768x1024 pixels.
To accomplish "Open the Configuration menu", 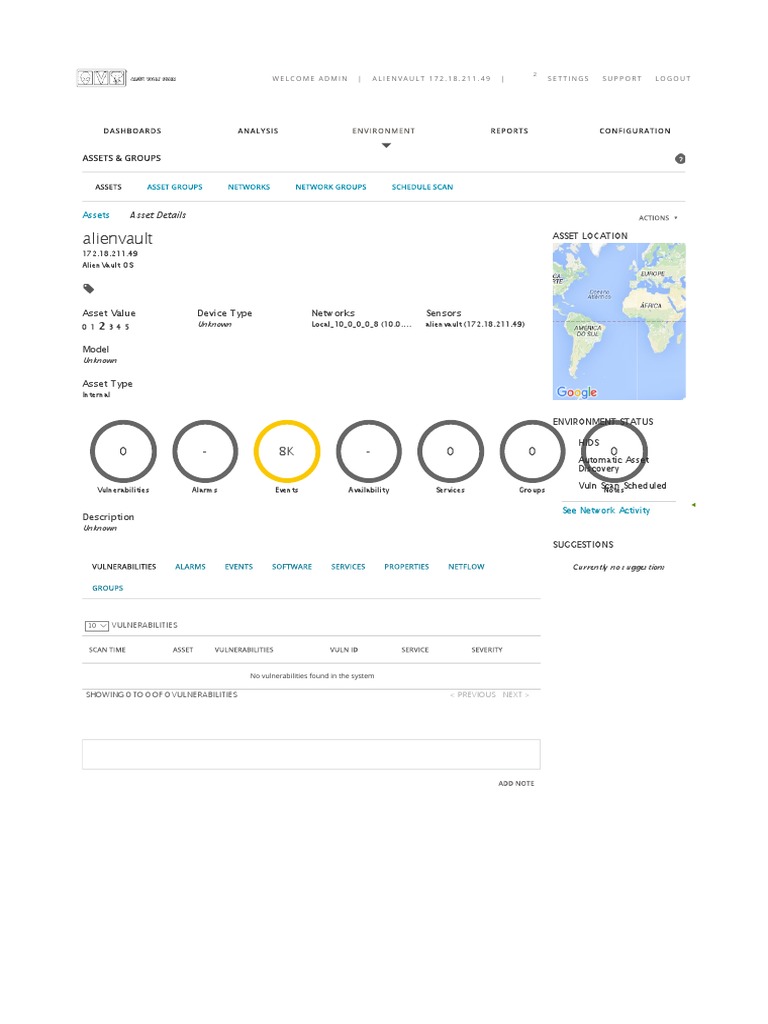I will click(x=635, y=131).
